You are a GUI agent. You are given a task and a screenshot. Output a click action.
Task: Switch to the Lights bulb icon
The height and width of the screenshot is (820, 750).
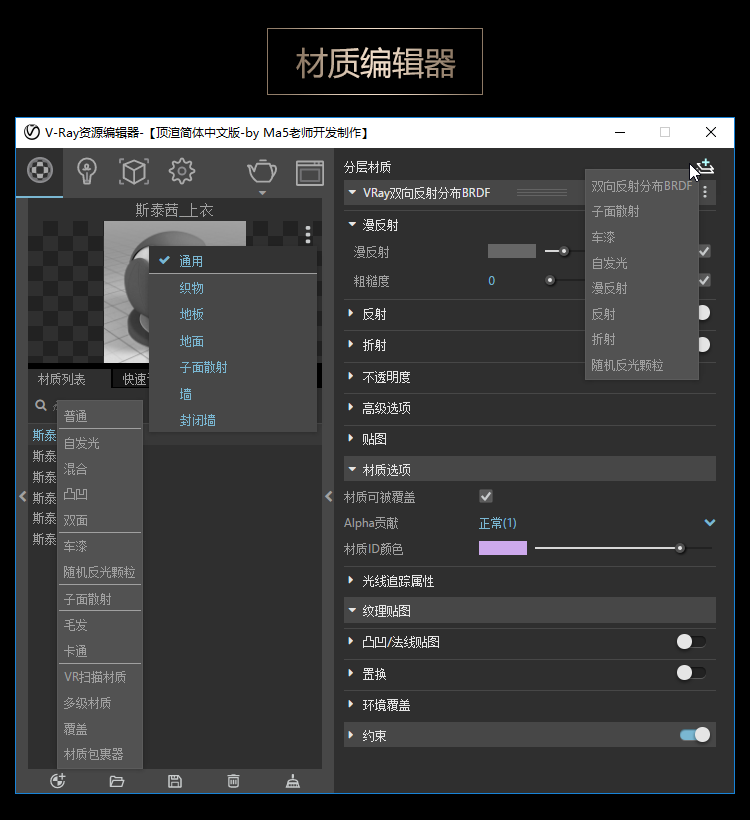pos(87,172)
